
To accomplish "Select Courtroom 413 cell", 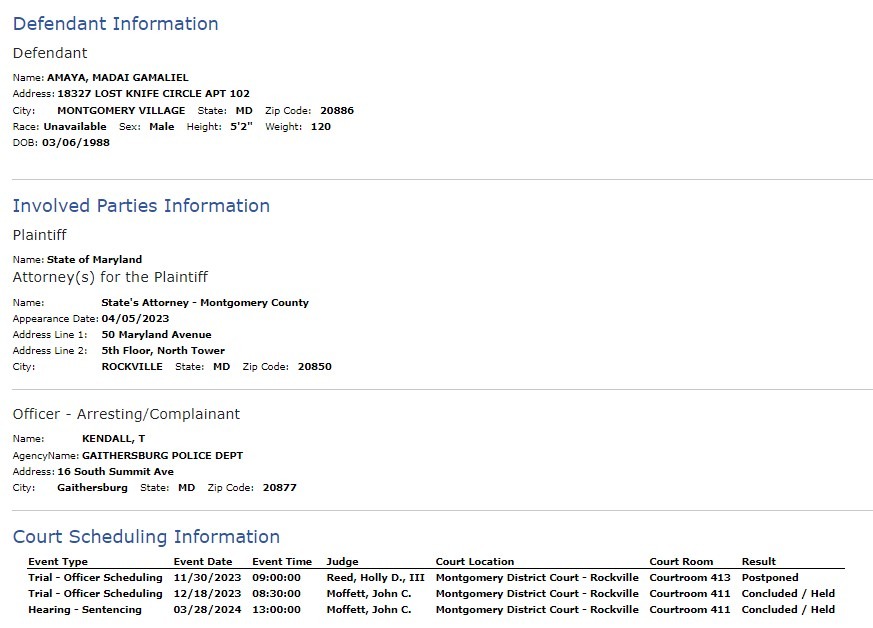I will [x=690, y=578].
